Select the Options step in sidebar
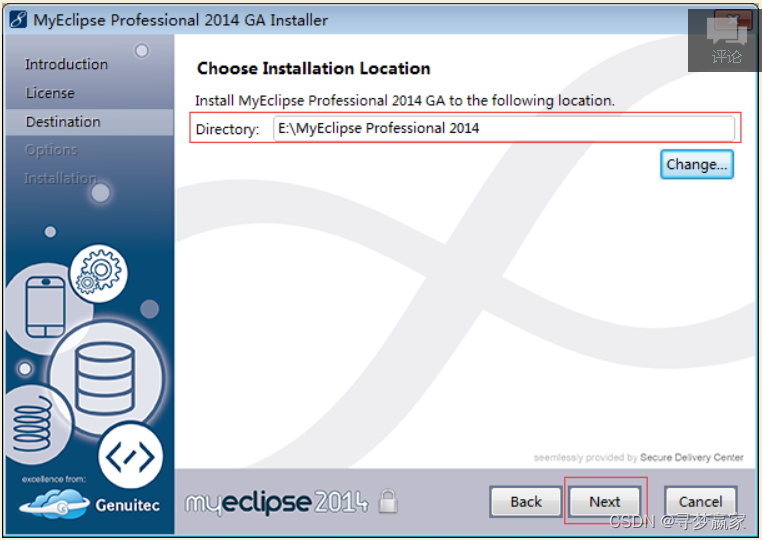 51,150
